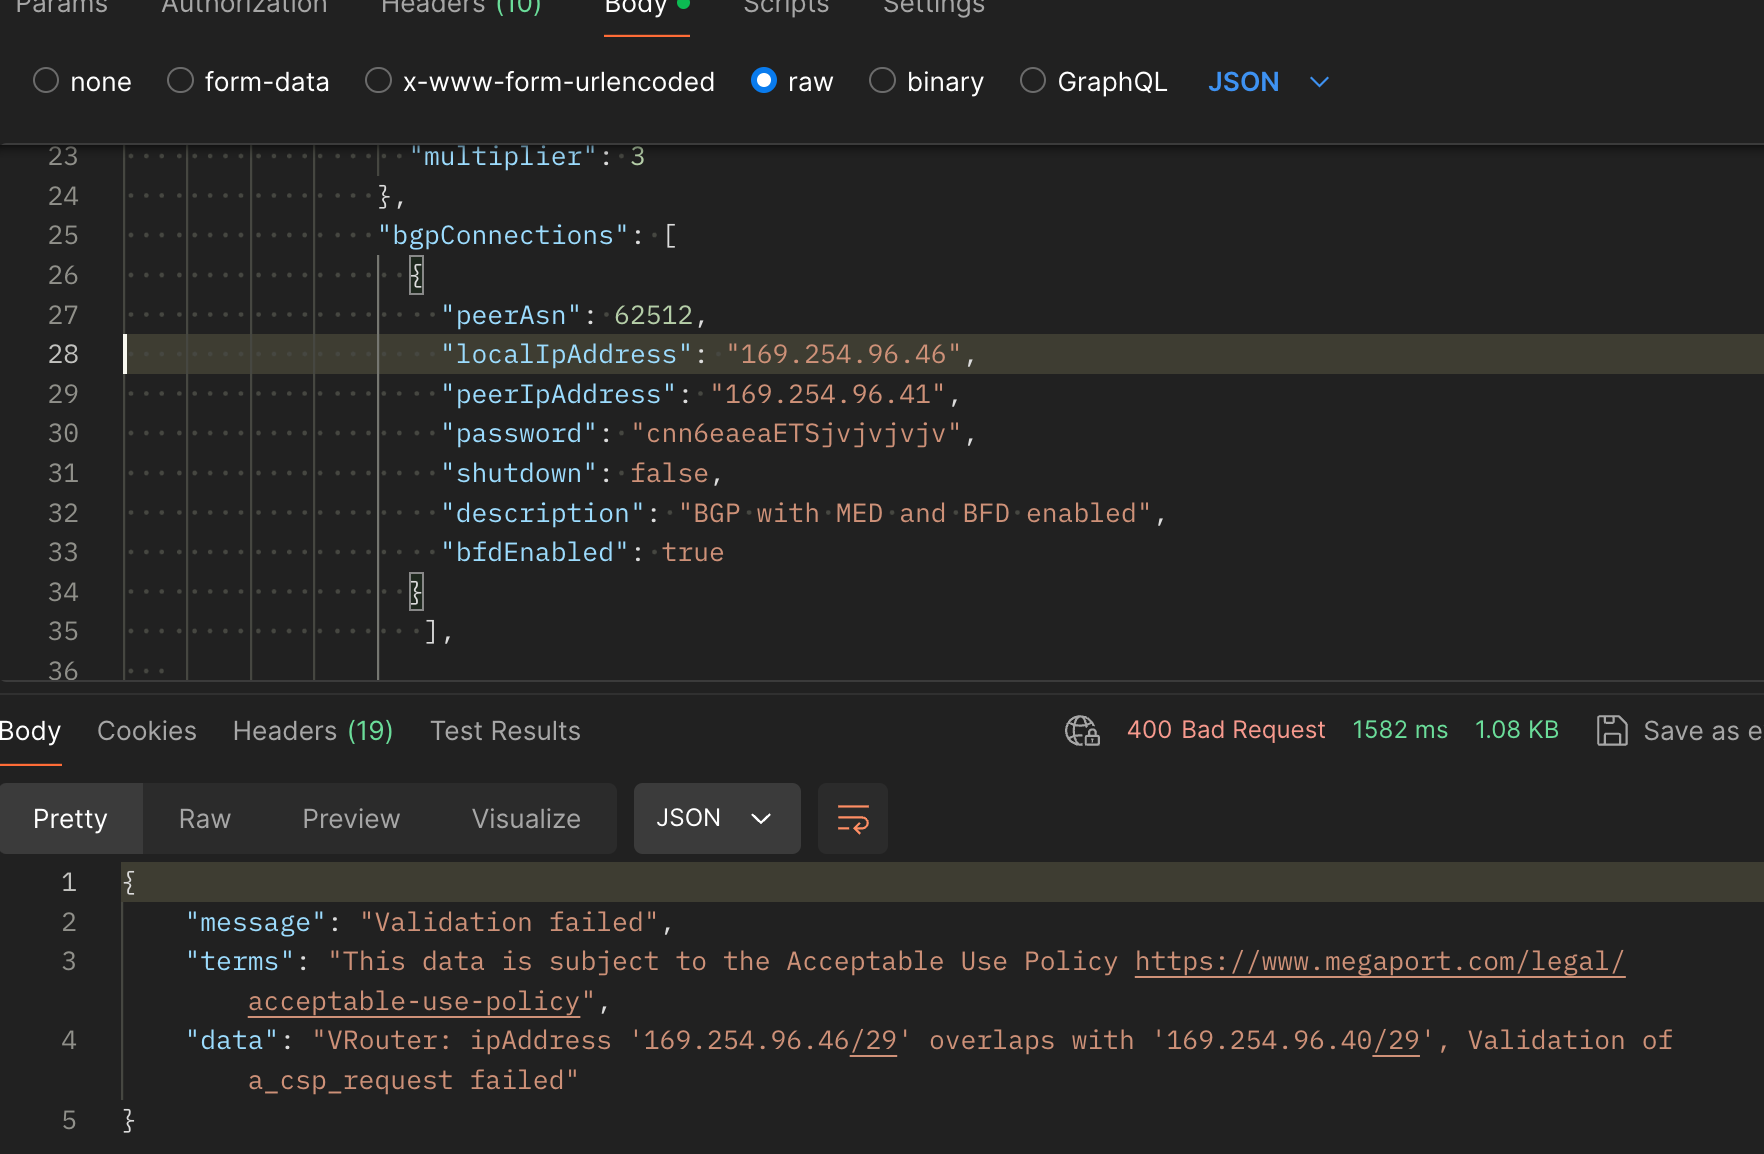1764x1154 pixels.
Task: Click the 1.08 KB response size
Action: coord(1517,730)
